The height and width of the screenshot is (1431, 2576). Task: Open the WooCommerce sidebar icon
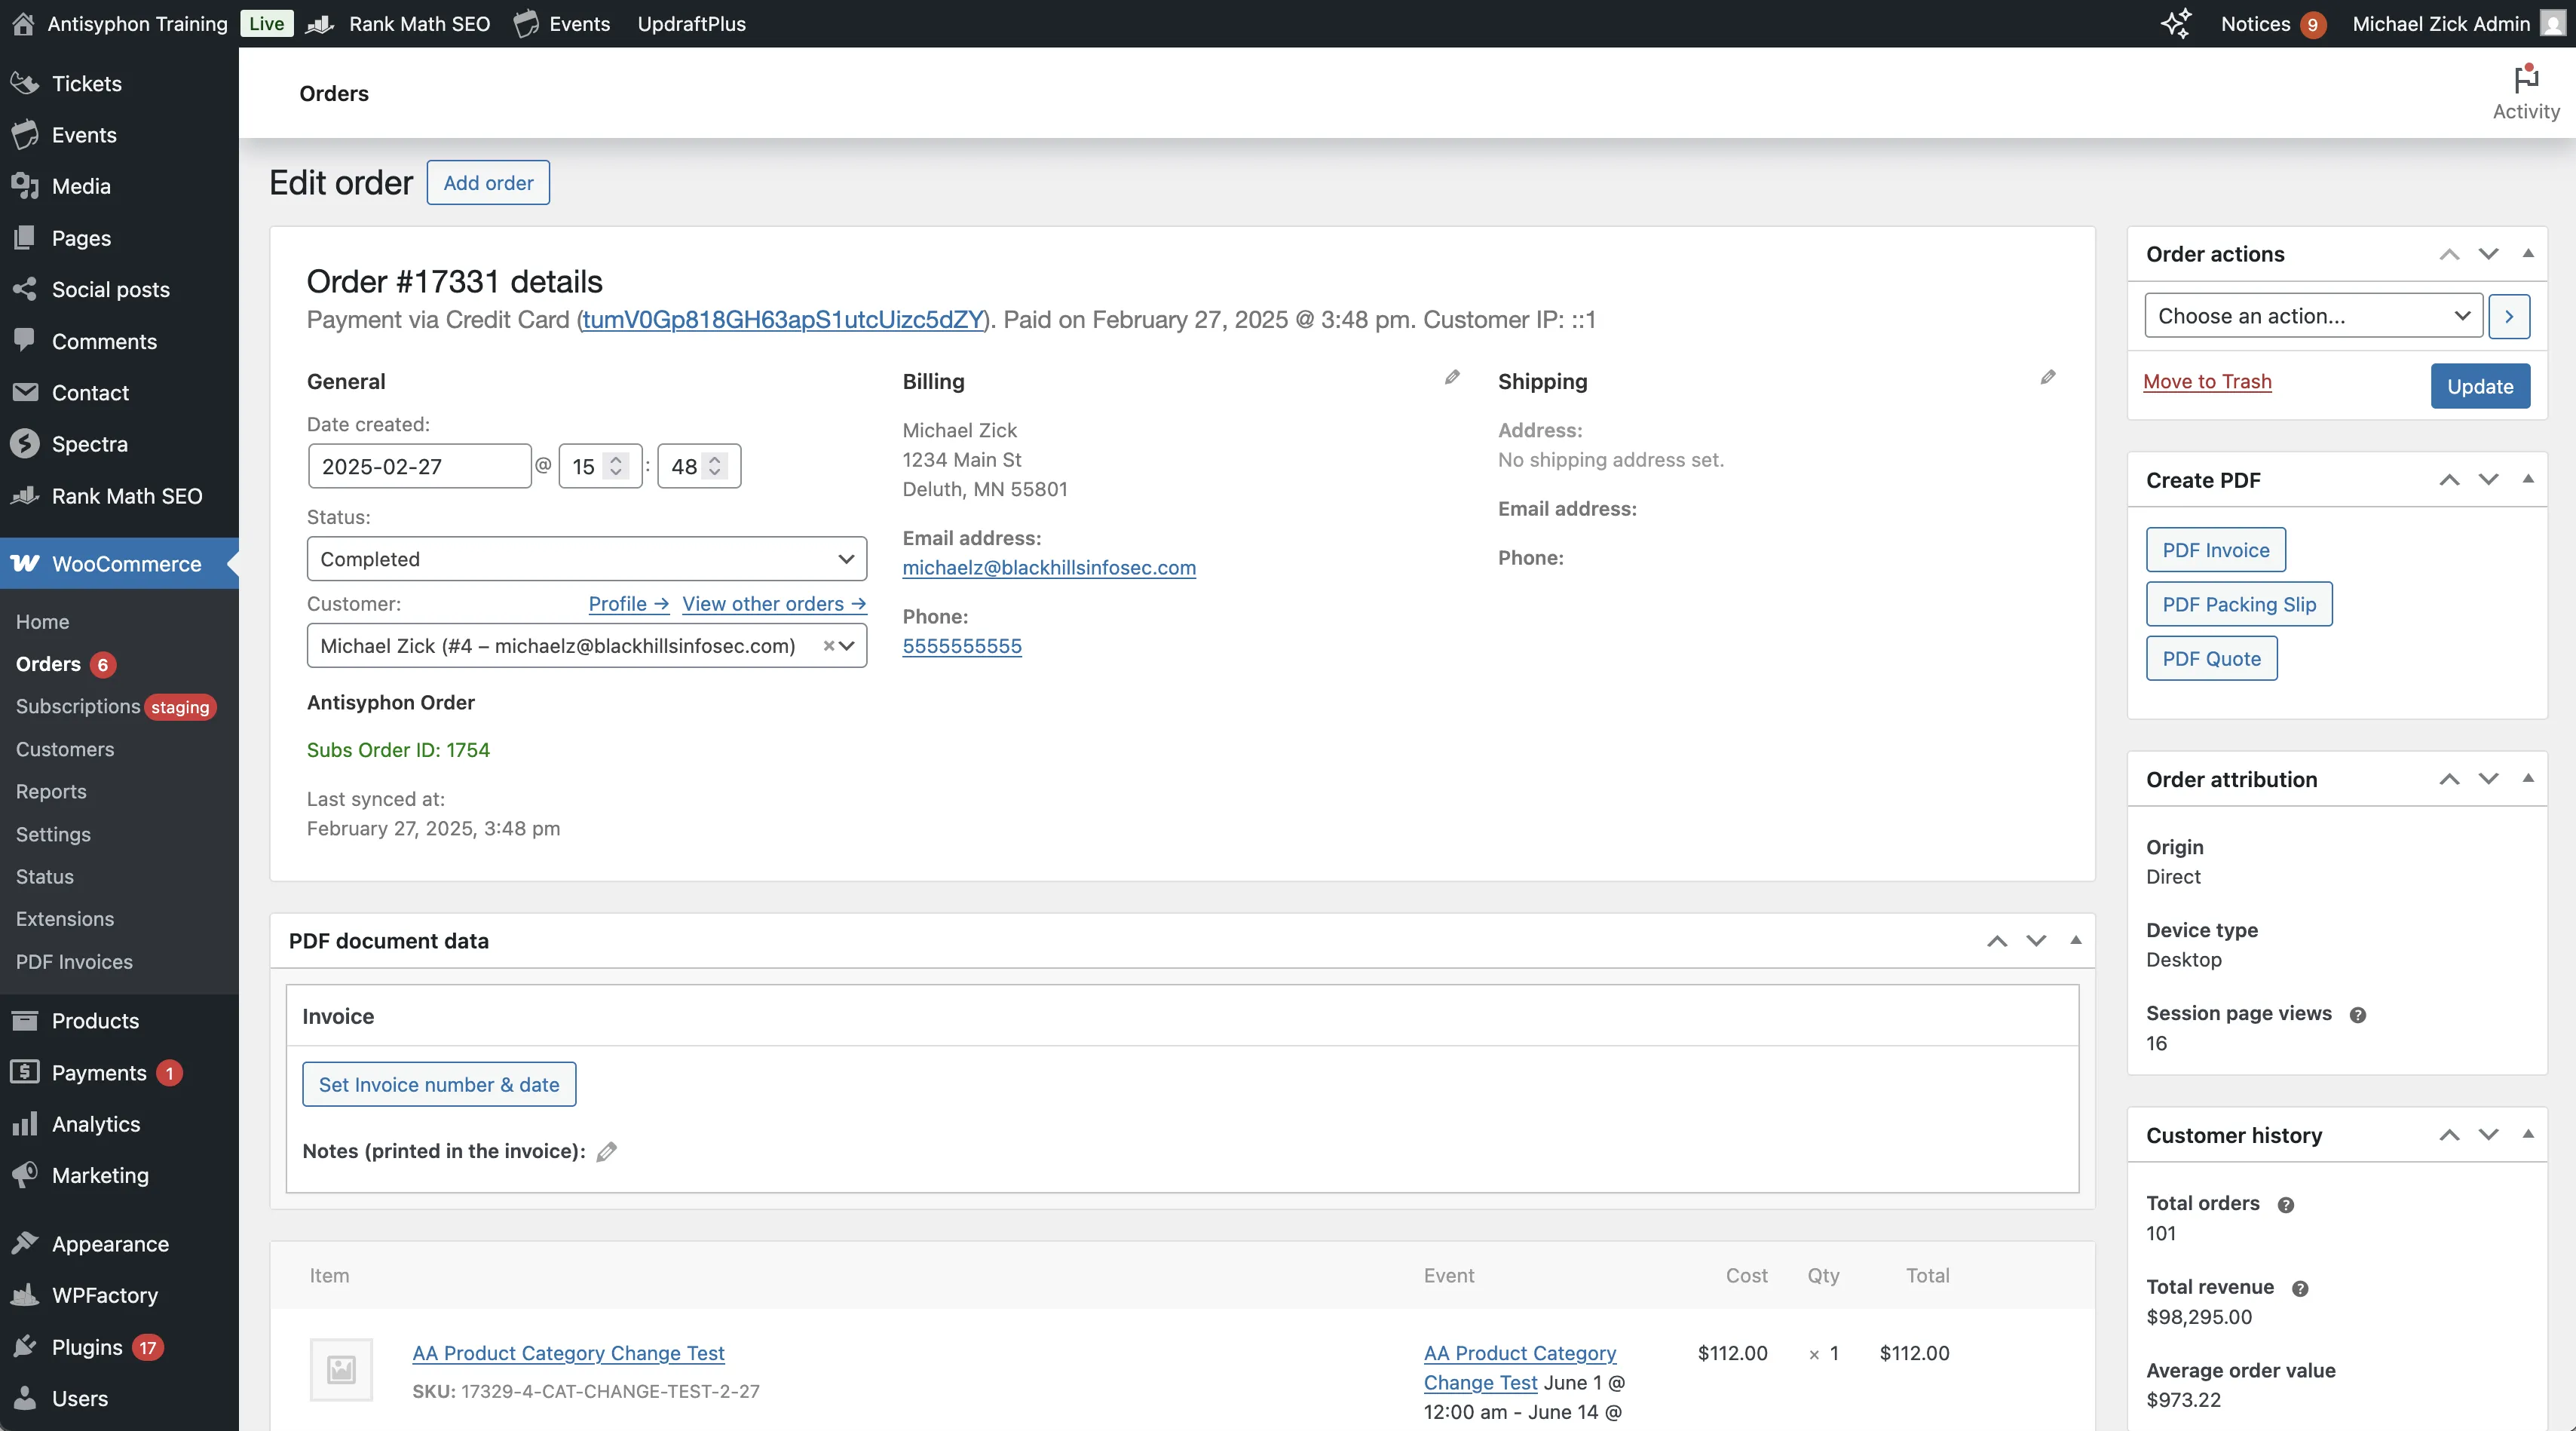click(x=25, y=563)
